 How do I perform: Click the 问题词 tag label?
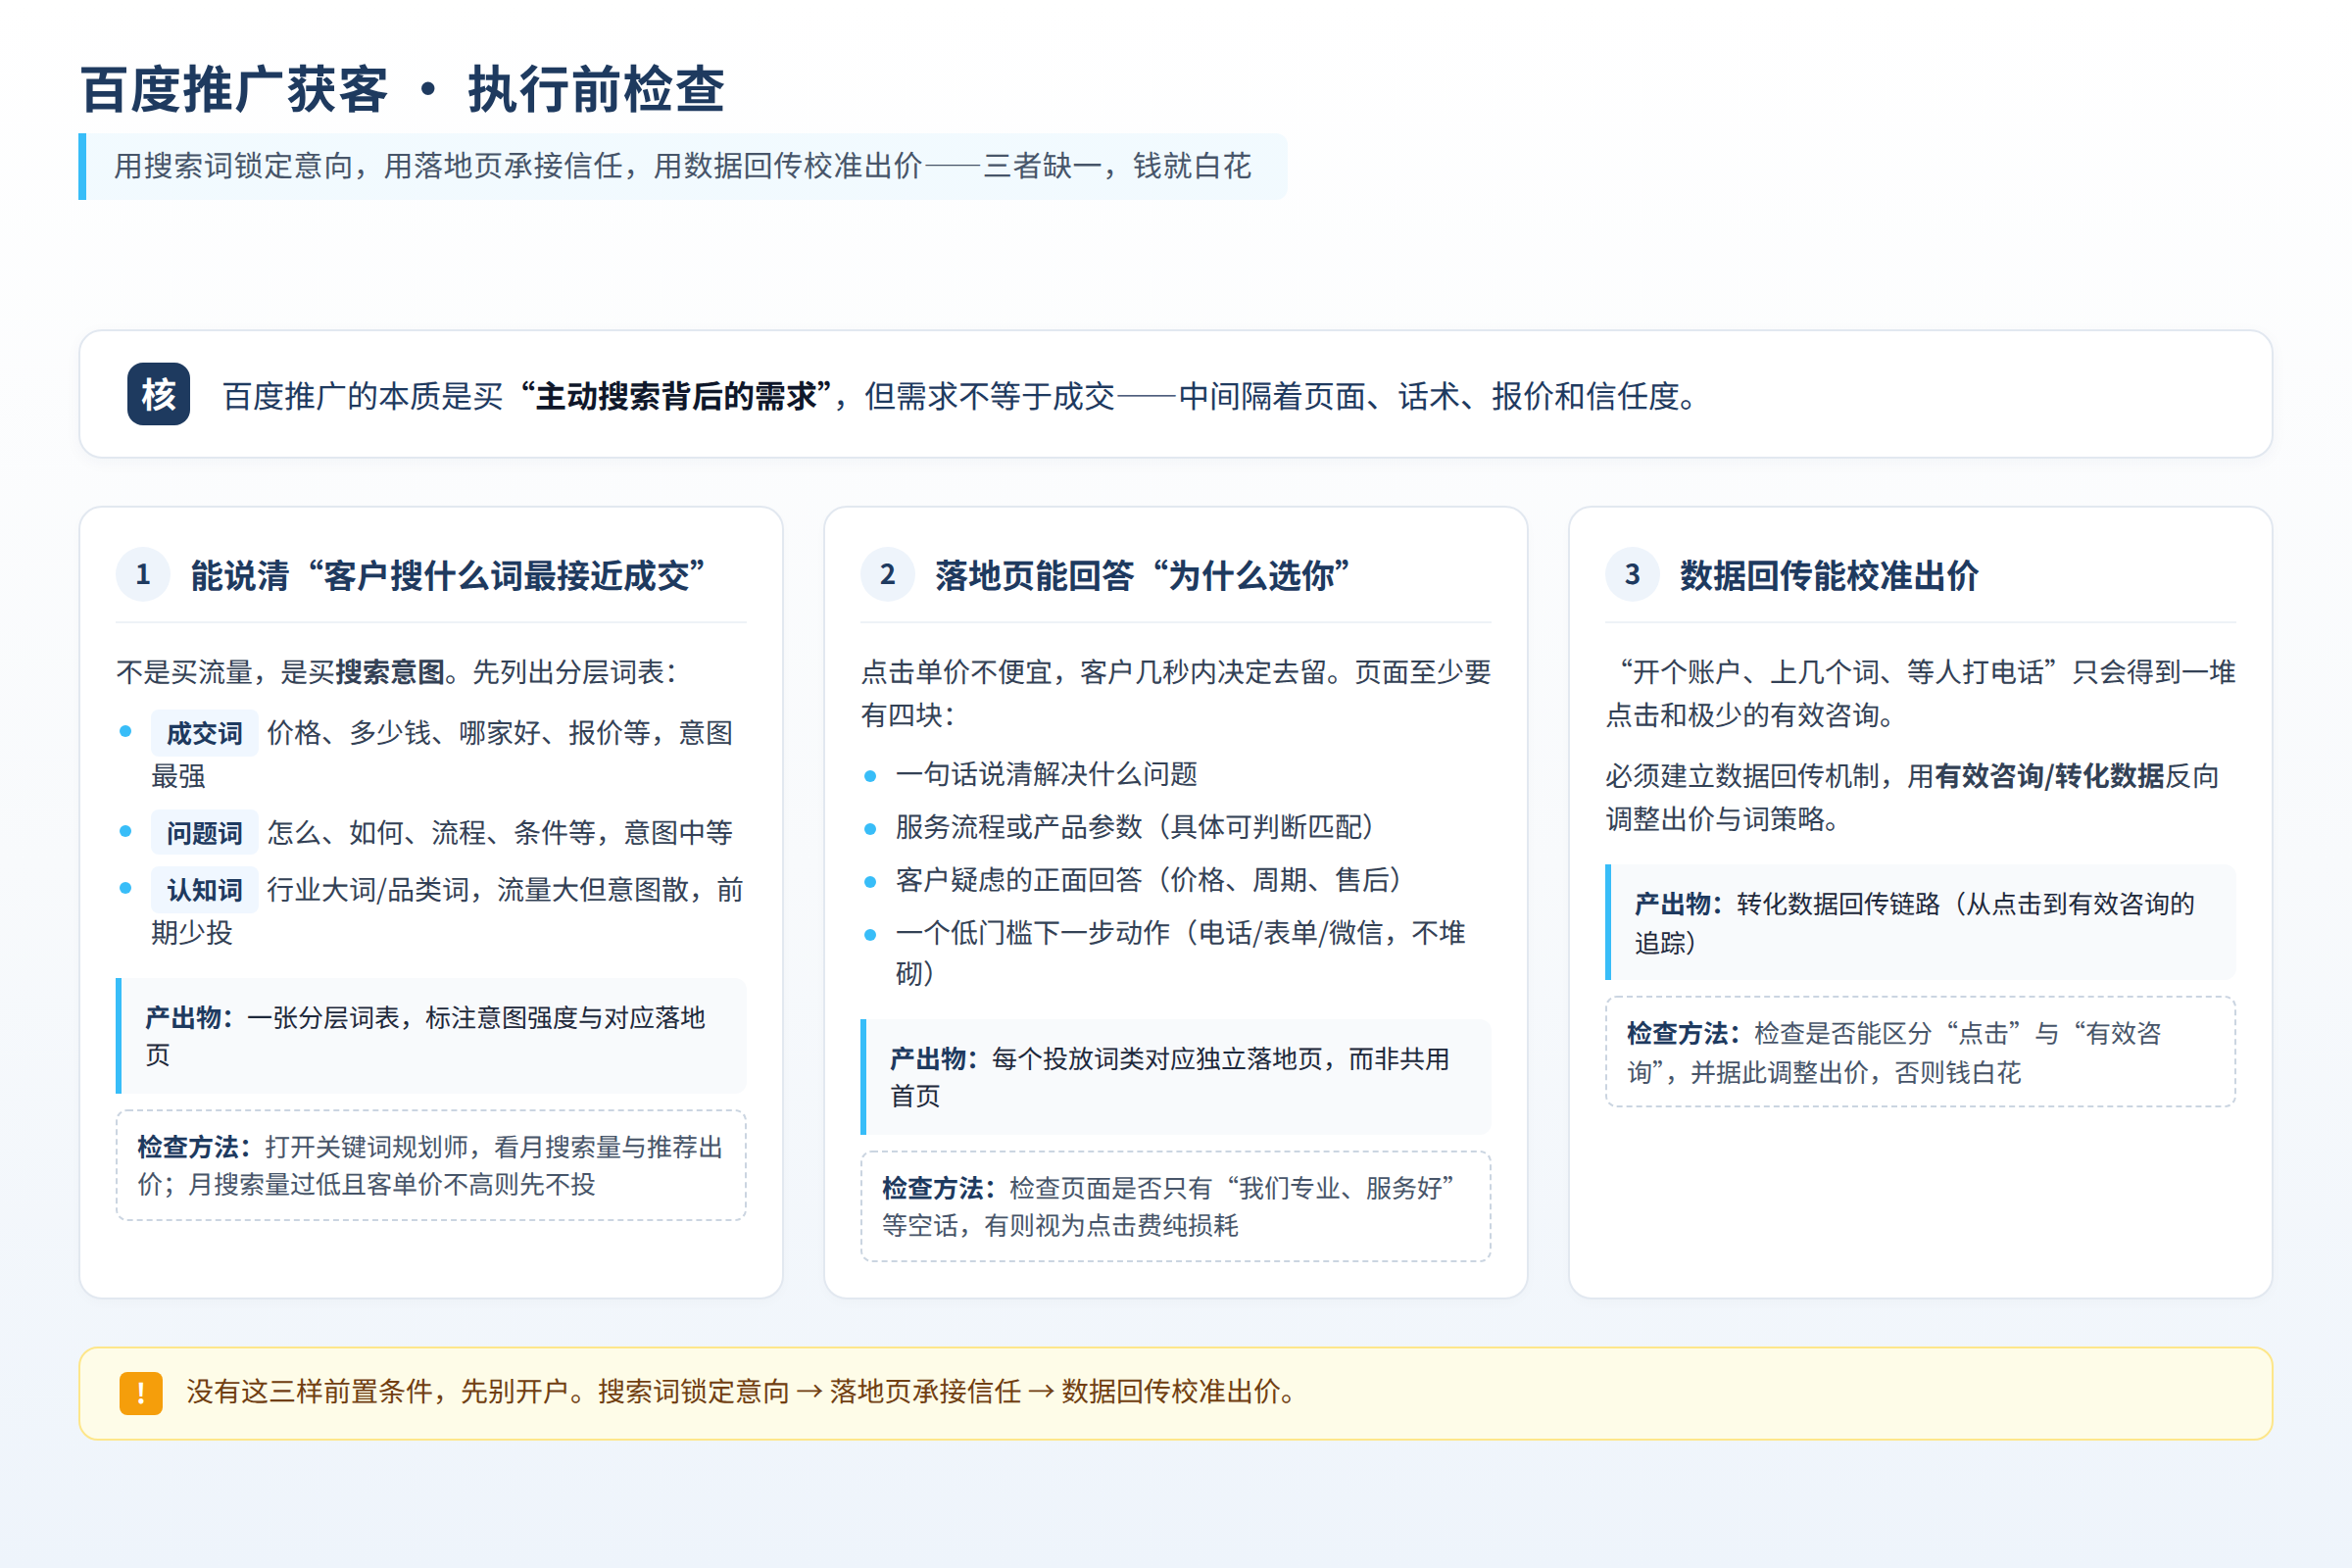click(x=204, y=832)
